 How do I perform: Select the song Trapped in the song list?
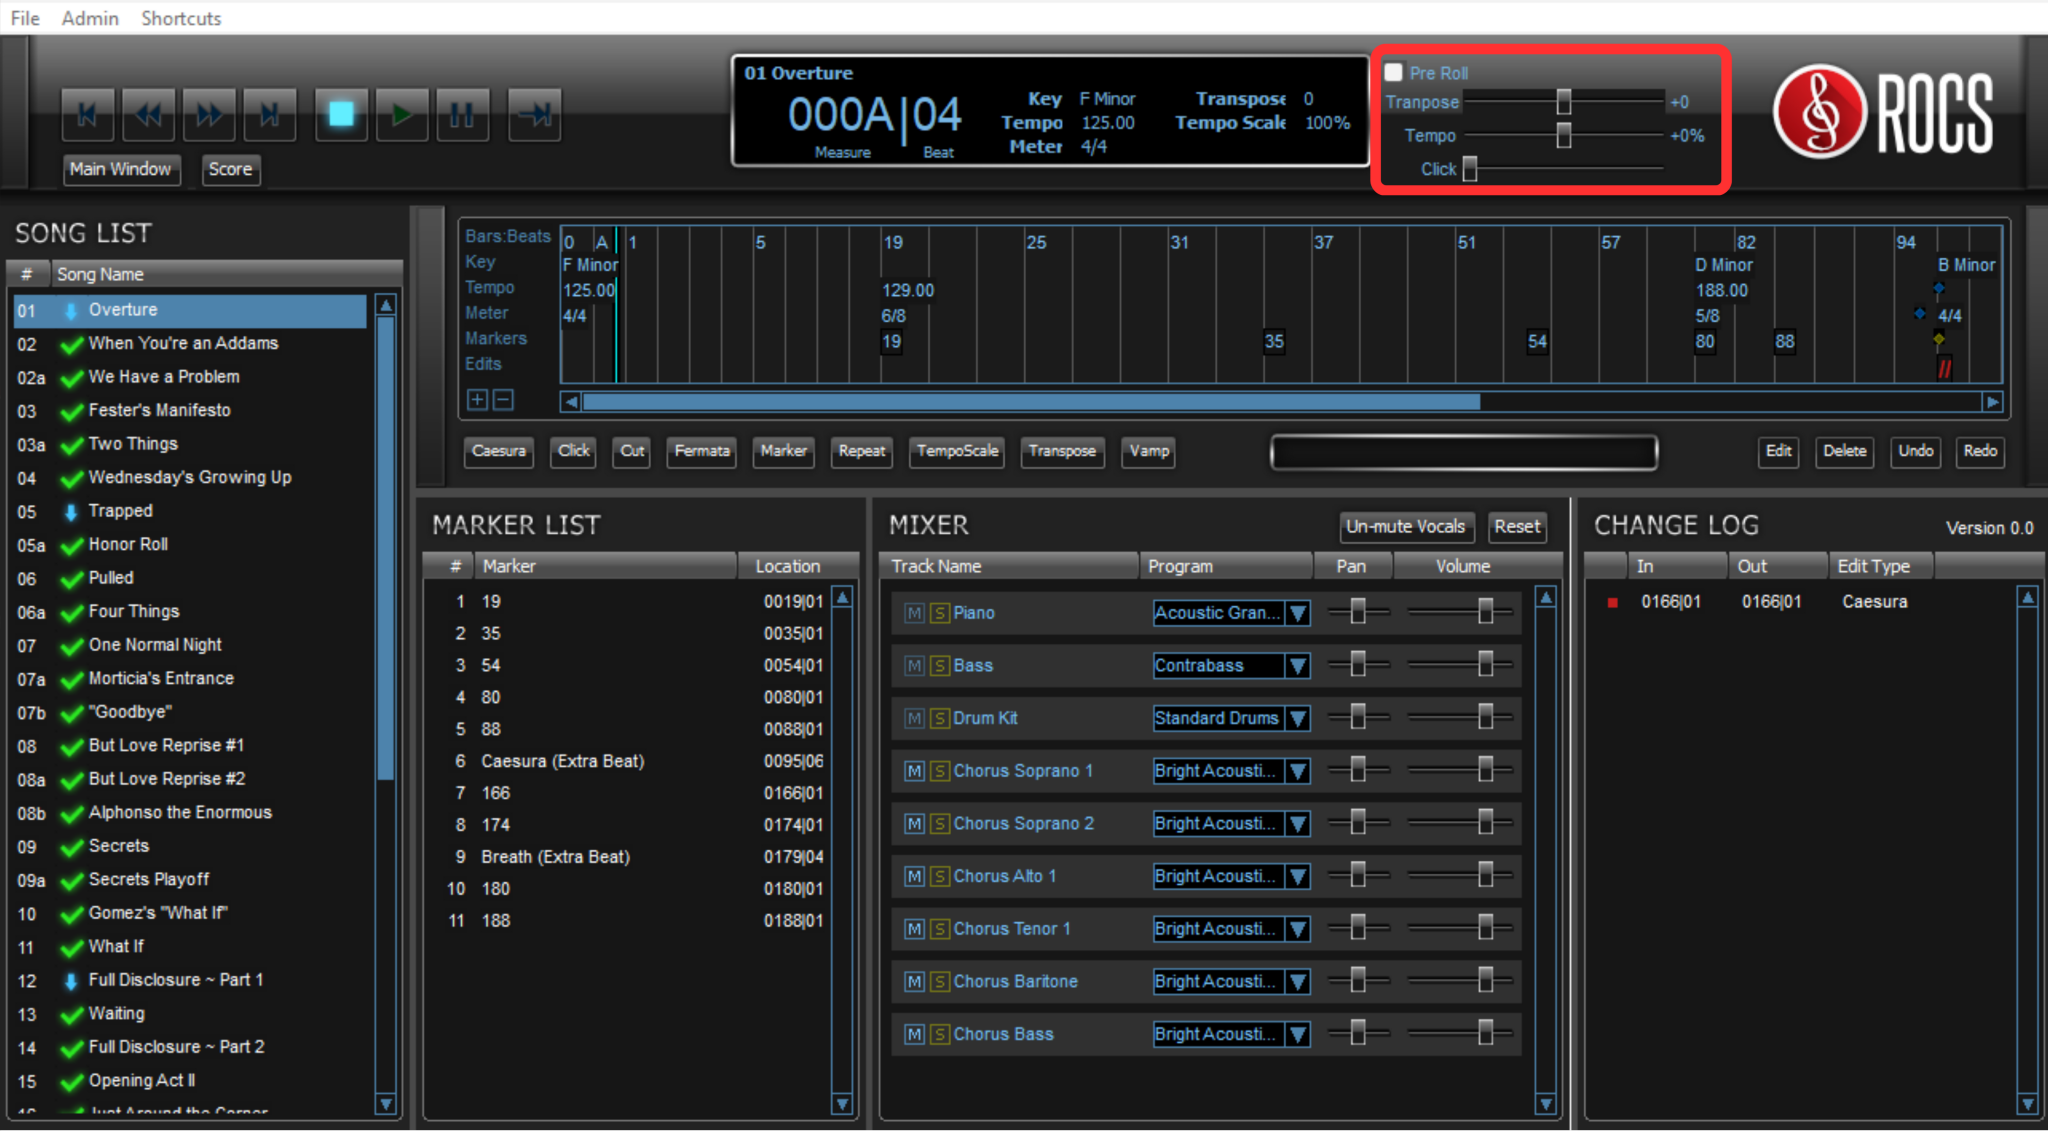[121, 510]
